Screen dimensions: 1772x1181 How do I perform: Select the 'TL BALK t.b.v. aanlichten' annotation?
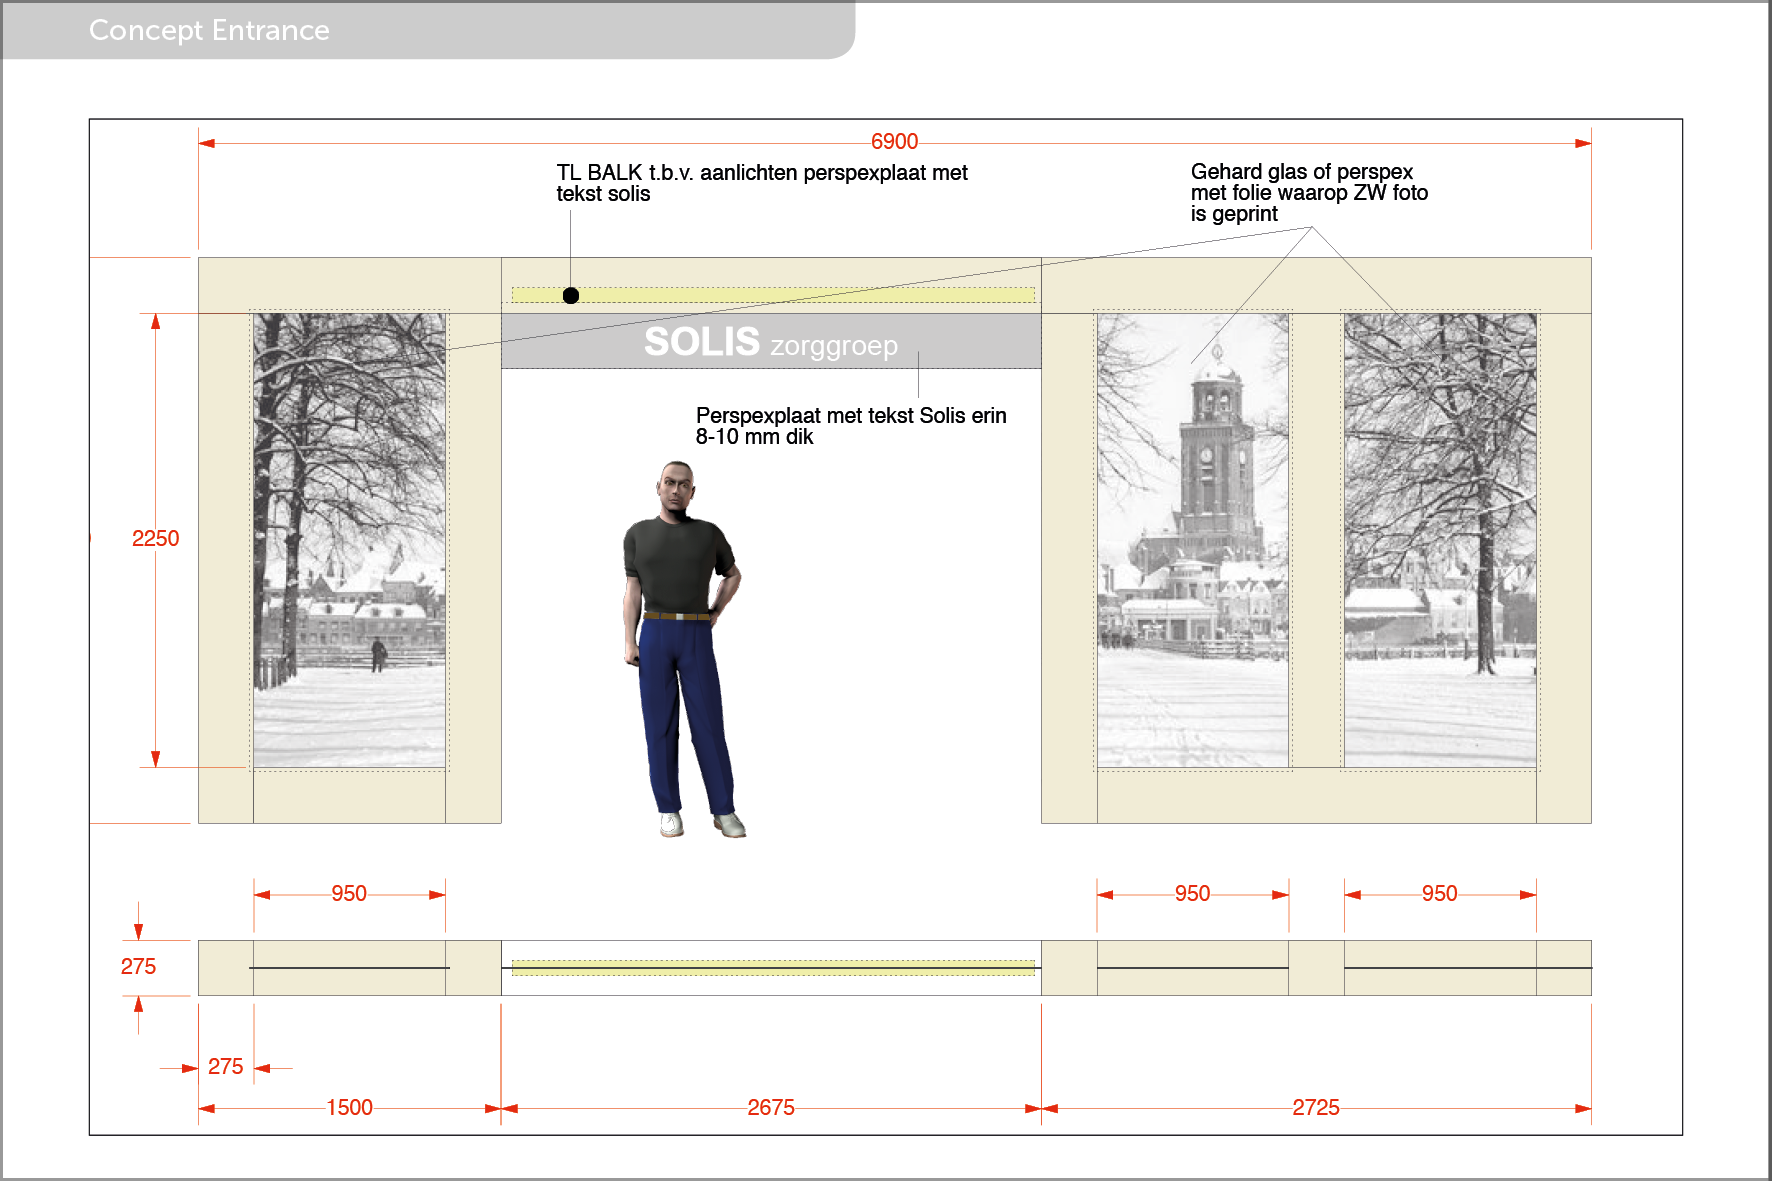click(761, 183)
